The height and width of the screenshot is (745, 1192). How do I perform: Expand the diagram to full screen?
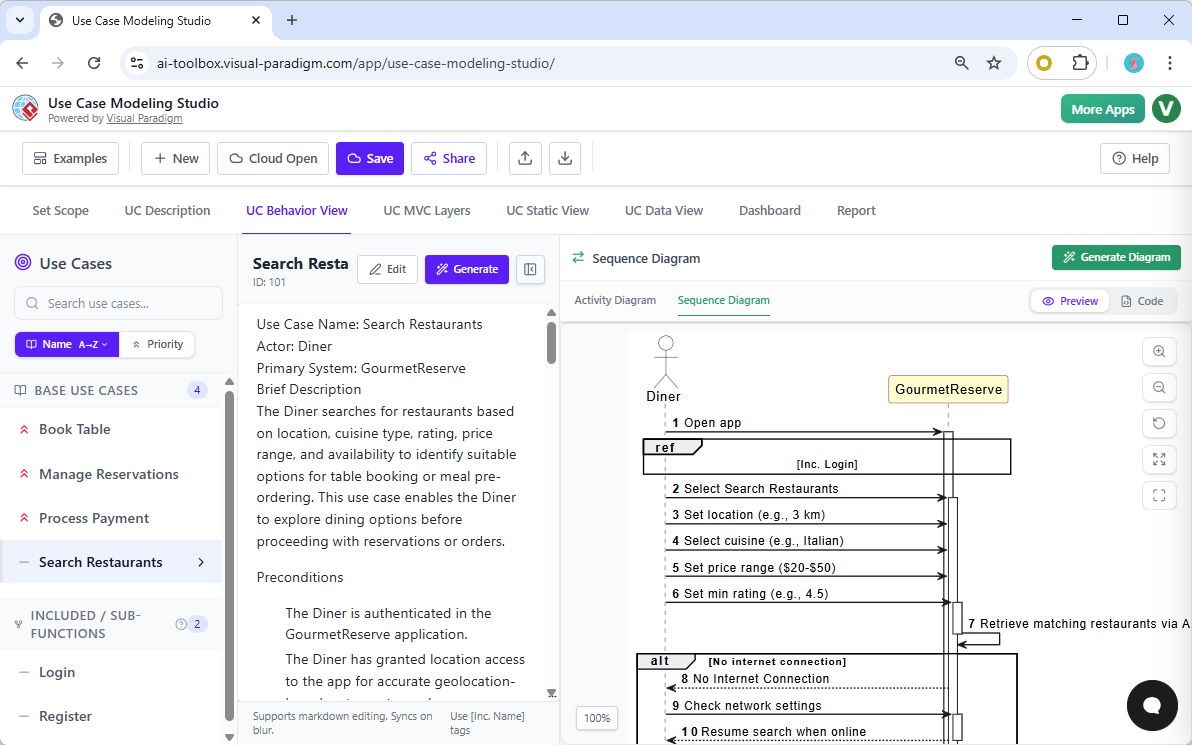(1159, 459)
